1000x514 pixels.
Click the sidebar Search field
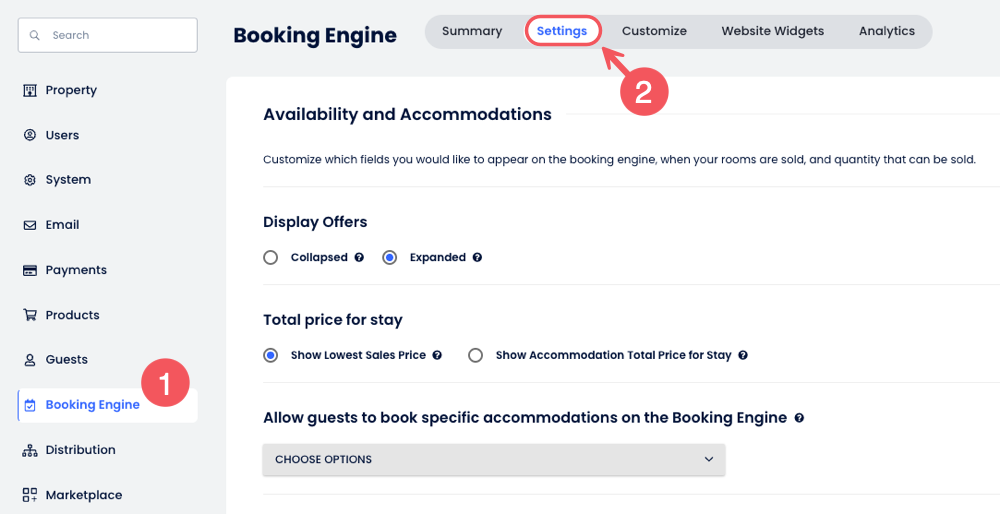(x=108, y=35)
